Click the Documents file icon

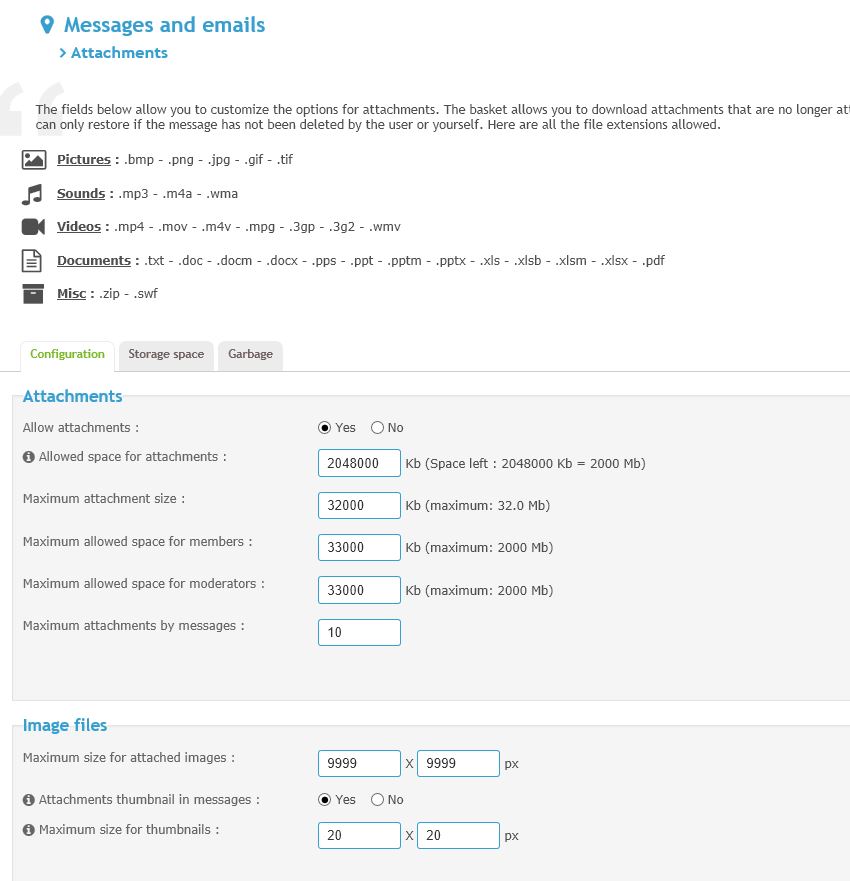[x=32, y=261]
